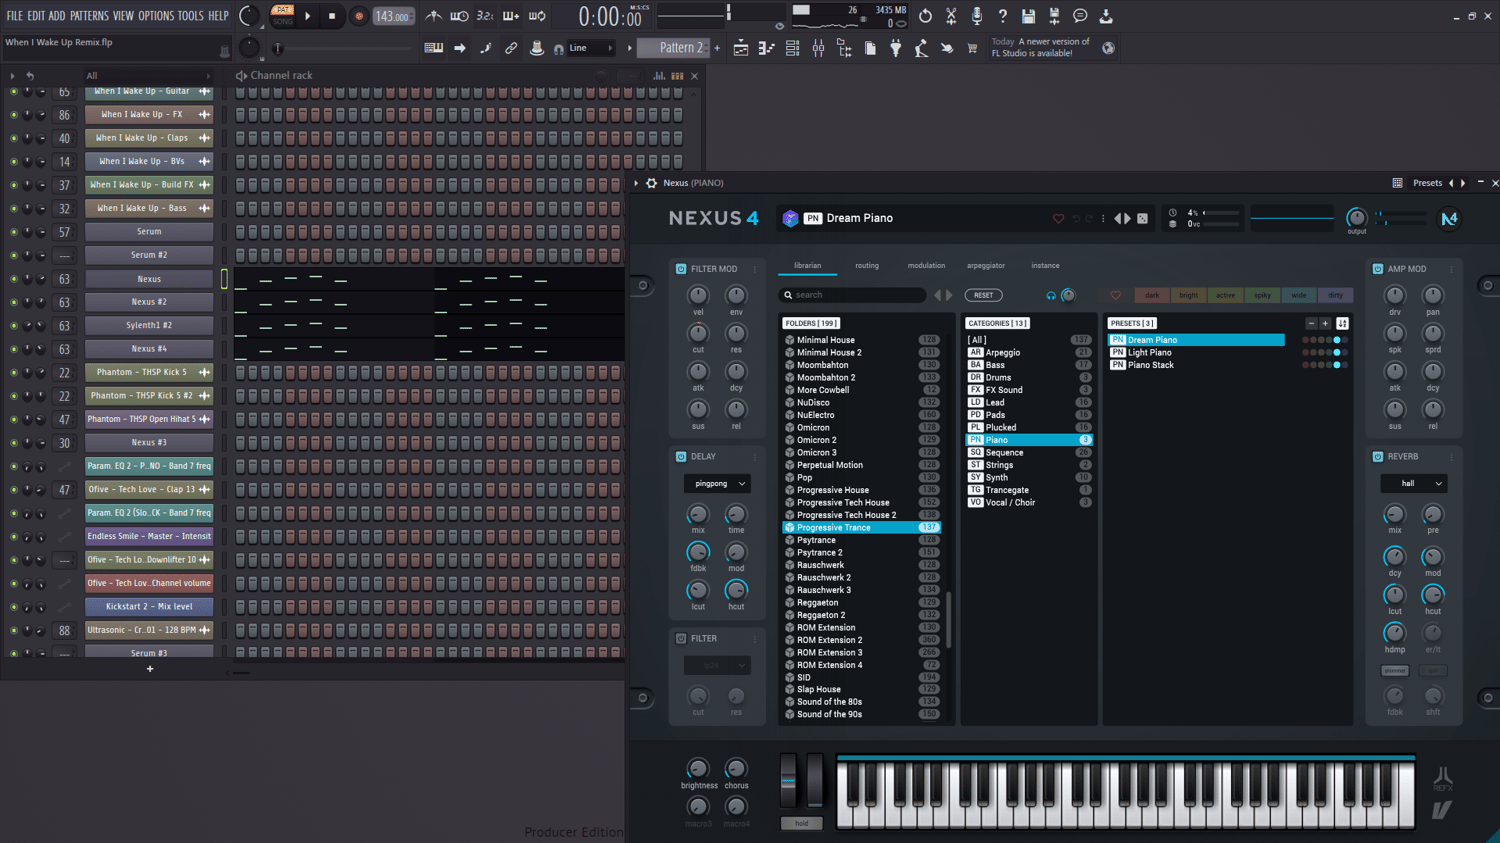Click the stamp tool icon
The width and height of the screenshot is (1500, 843).
[x=537, y=48]
